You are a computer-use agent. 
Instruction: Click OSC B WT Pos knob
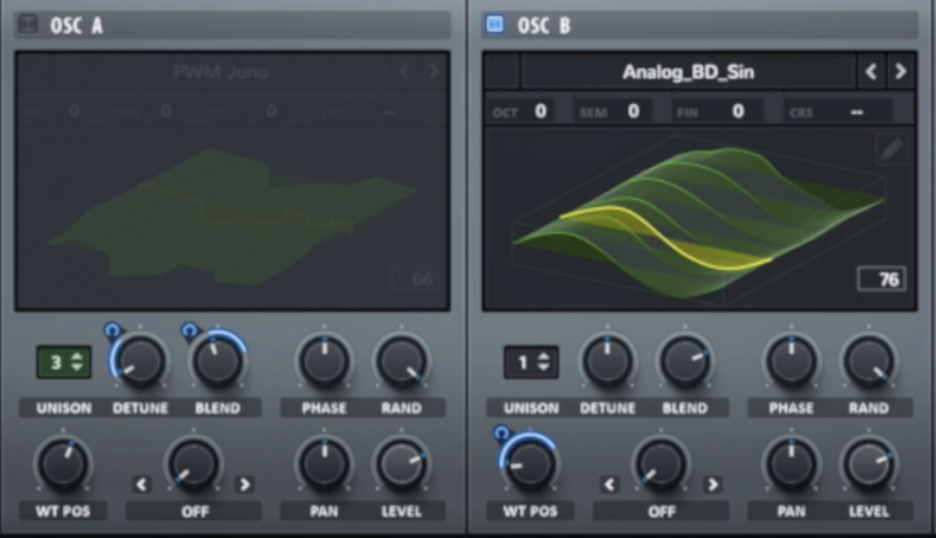pyautogui.click(x=530, y=465)
